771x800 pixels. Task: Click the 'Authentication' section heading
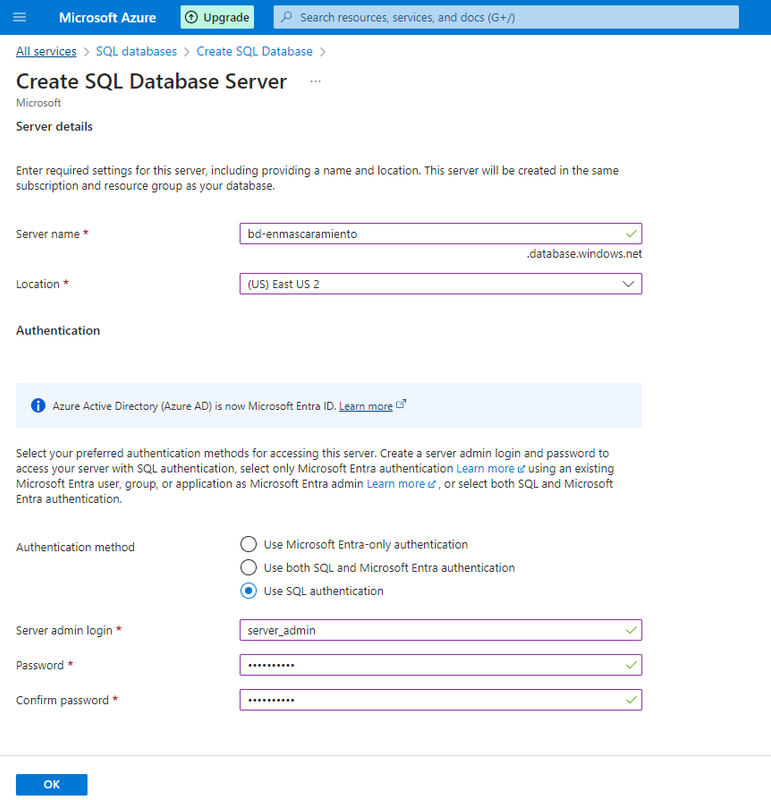click(58, 331)
